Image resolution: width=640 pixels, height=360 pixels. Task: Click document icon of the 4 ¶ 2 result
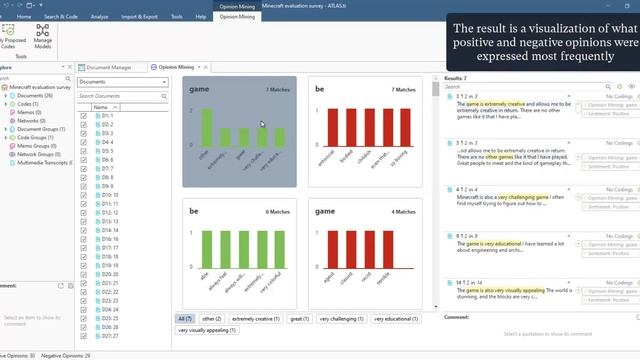coord(450,189)
